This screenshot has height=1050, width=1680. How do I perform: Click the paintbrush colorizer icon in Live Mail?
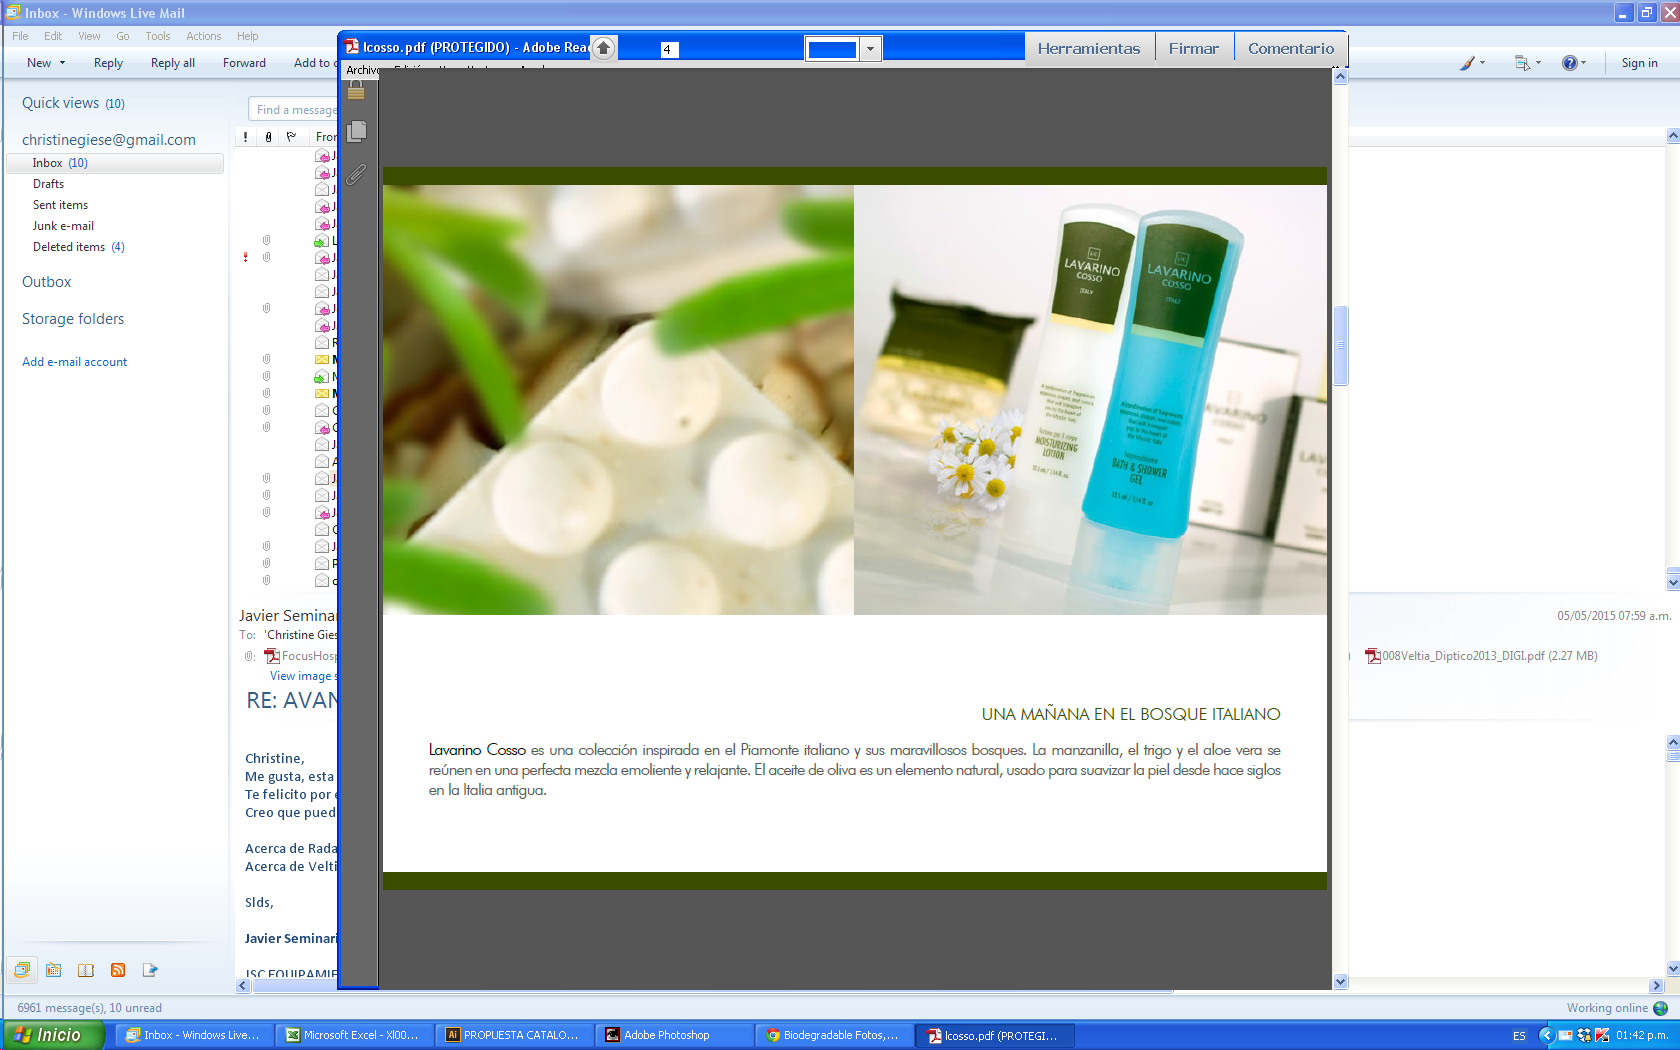pos(1467,63)
